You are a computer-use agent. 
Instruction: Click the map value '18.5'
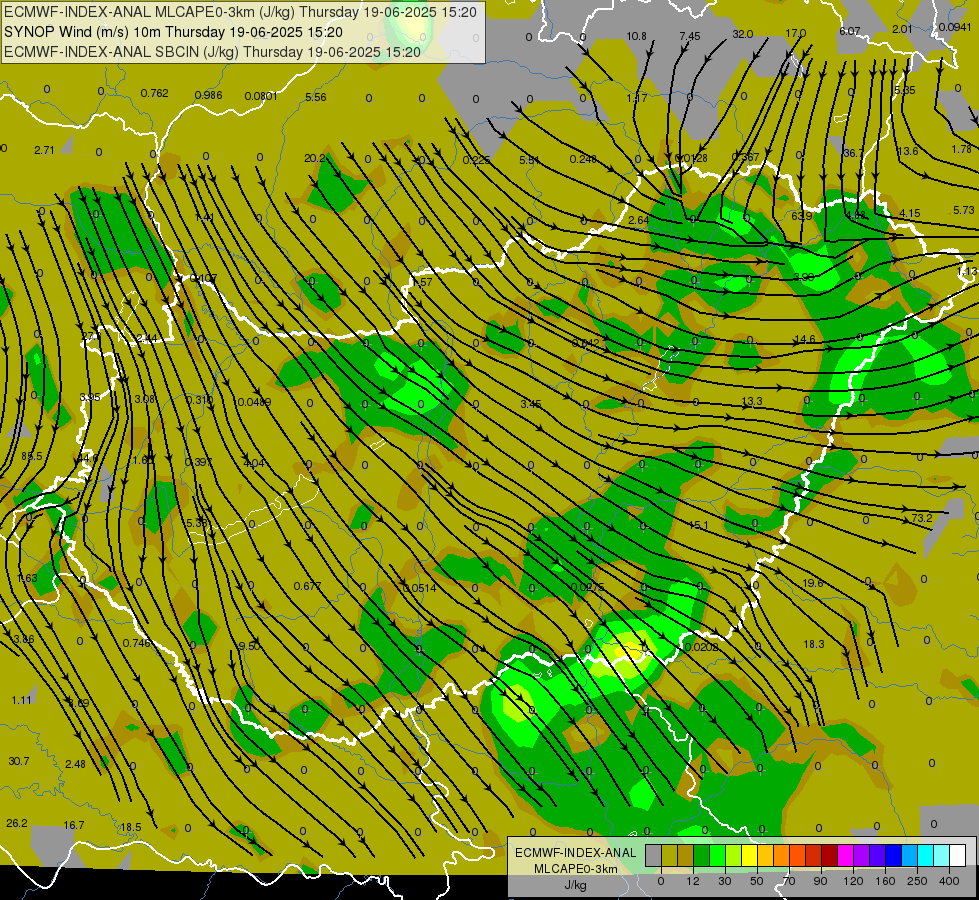click(131, 827)
